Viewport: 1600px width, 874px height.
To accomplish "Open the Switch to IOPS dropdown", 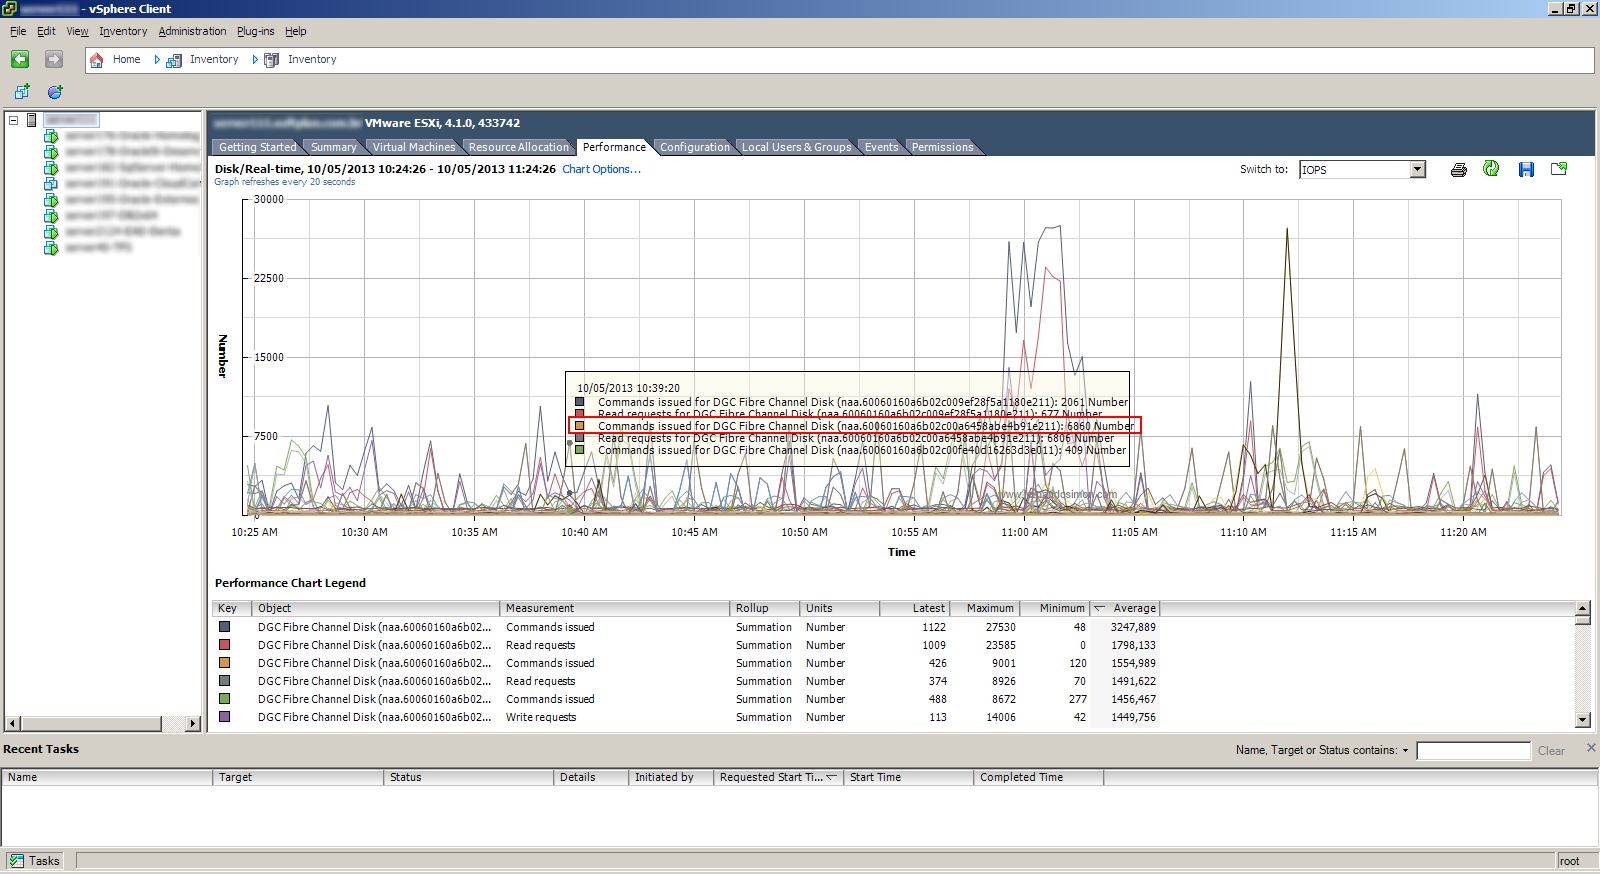I will (1417, 170).
